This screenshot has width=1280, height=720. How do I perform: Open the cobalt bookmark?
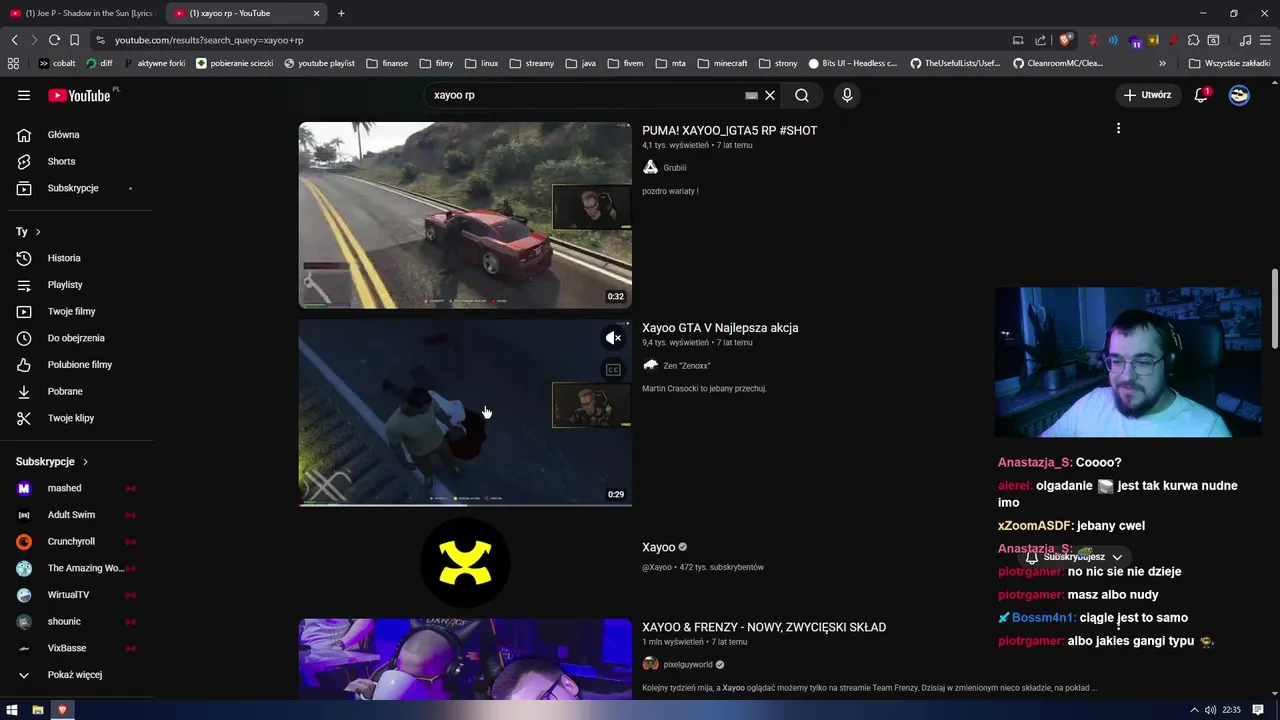pyautogui.click(x=57, y=63)
